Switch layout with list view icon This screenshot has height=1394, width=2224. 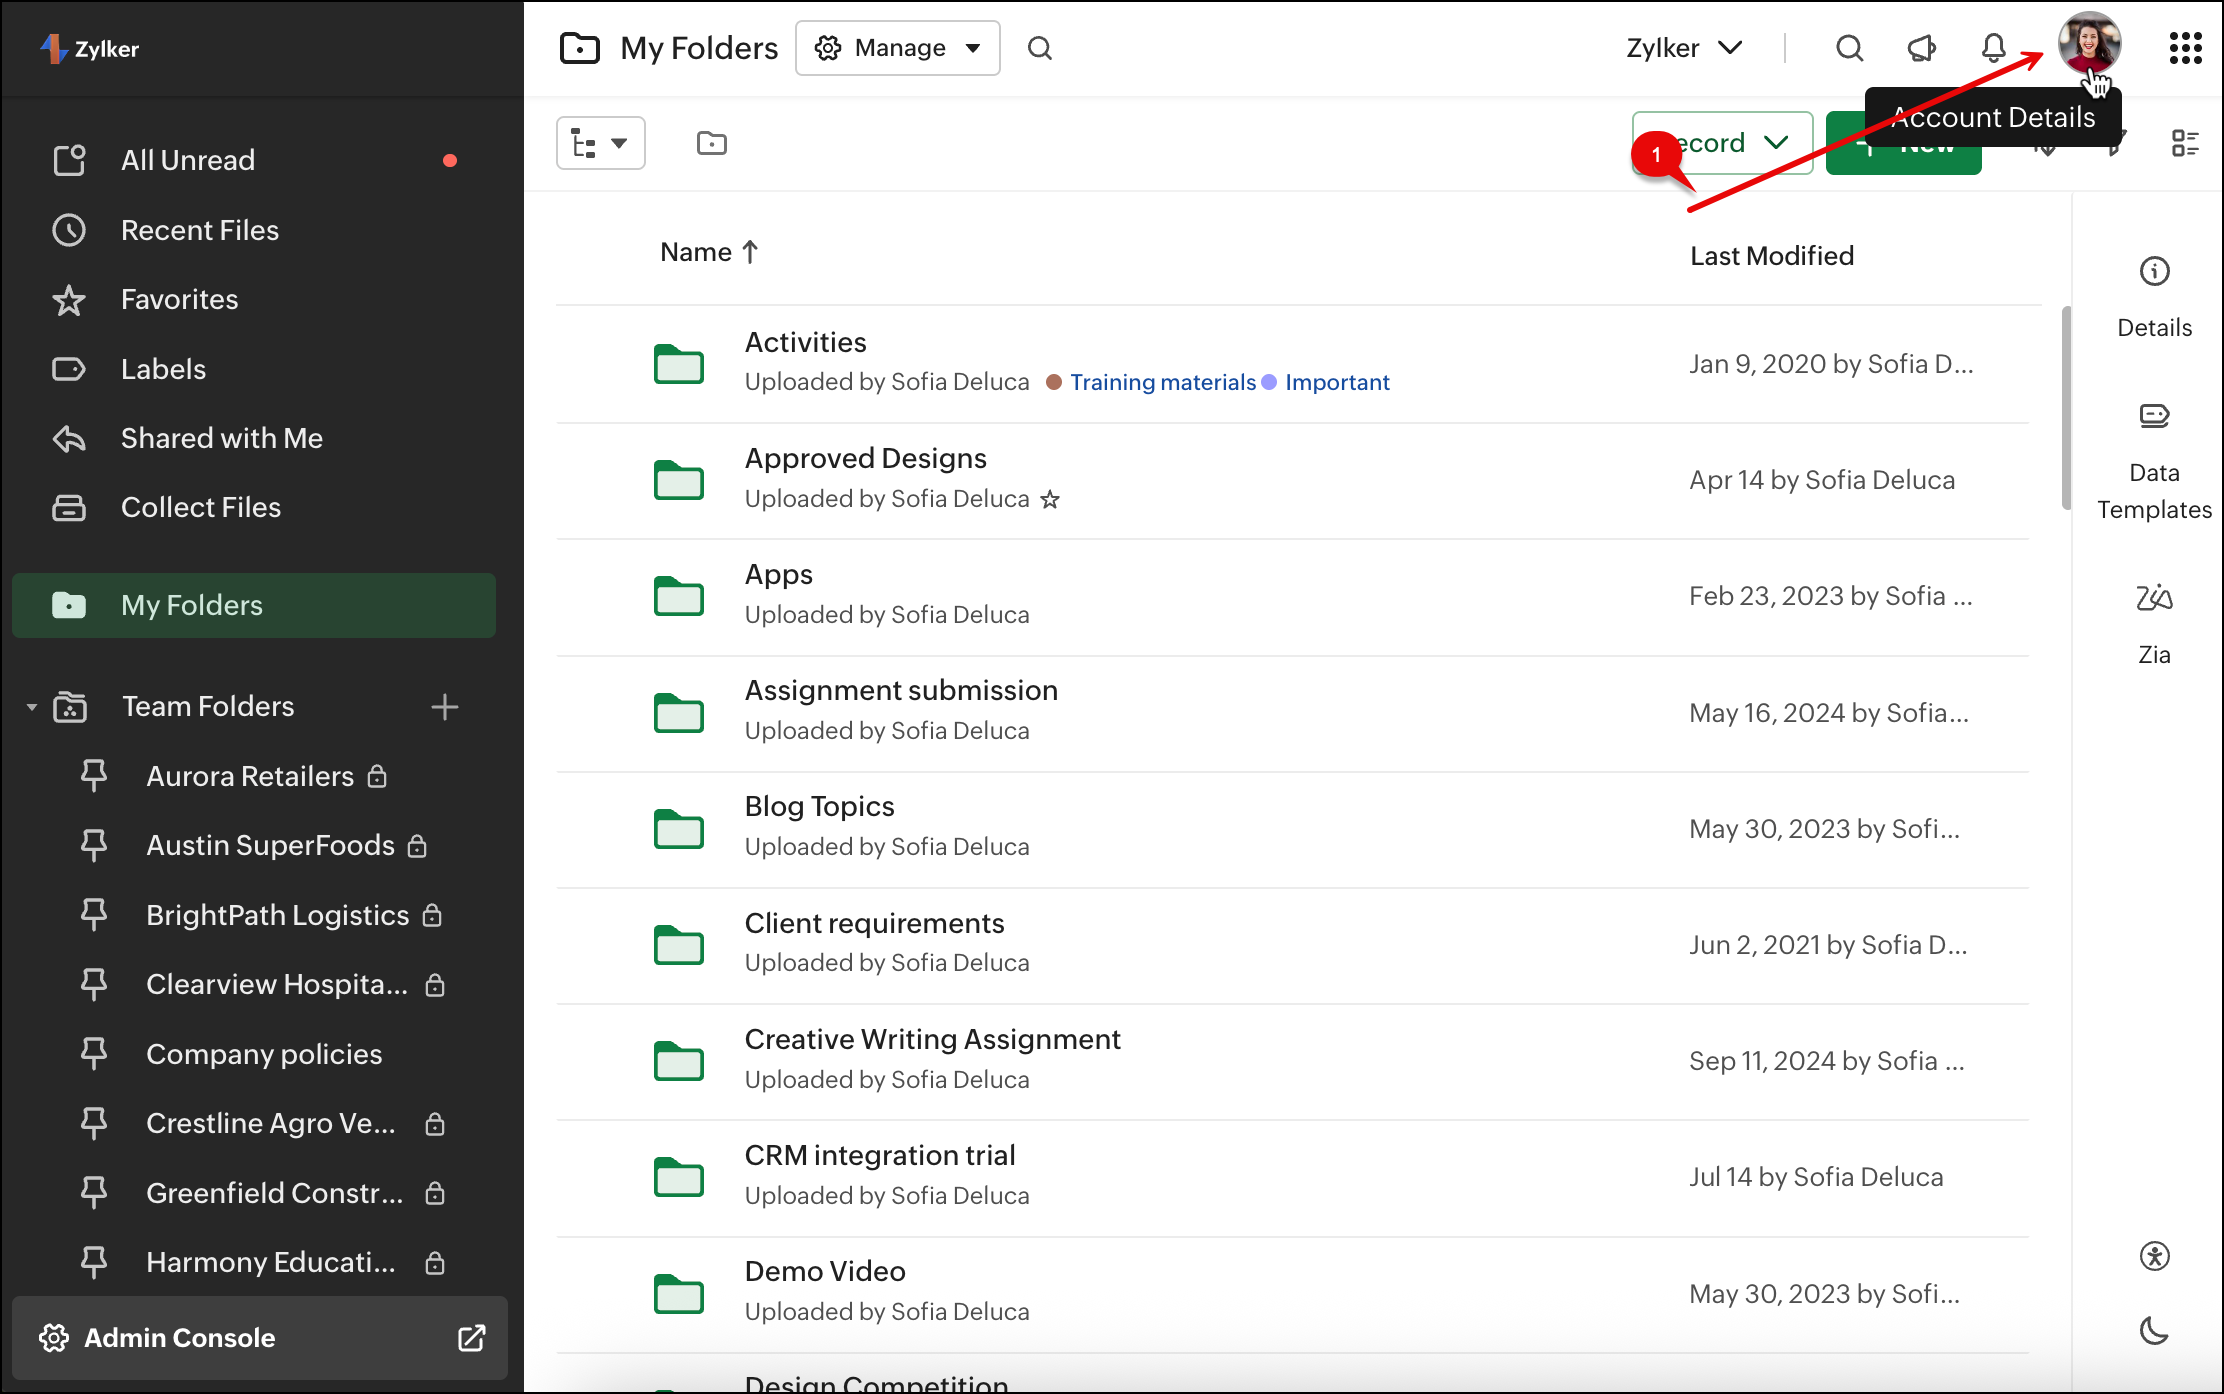pyautogui.click(x=2185, y=144)
